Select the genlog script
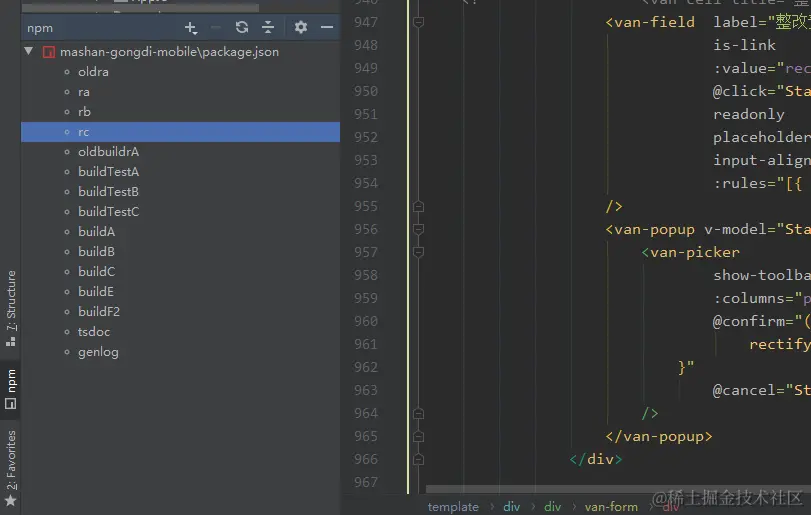 (98, 352)
